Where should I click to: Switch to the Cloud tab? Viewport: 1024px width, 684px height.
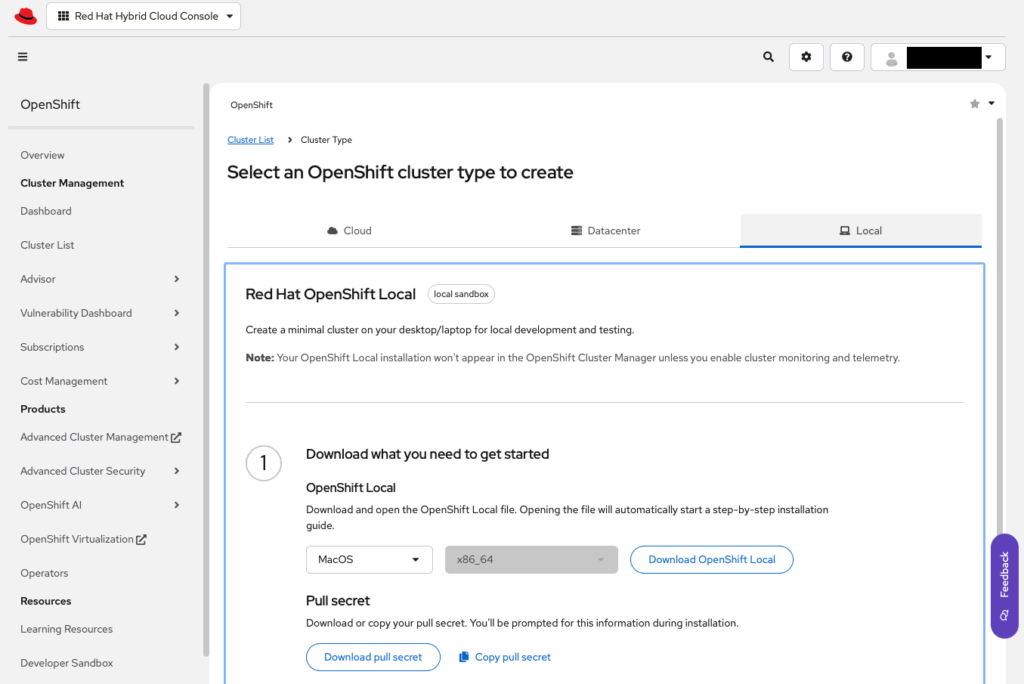point(349,231)
